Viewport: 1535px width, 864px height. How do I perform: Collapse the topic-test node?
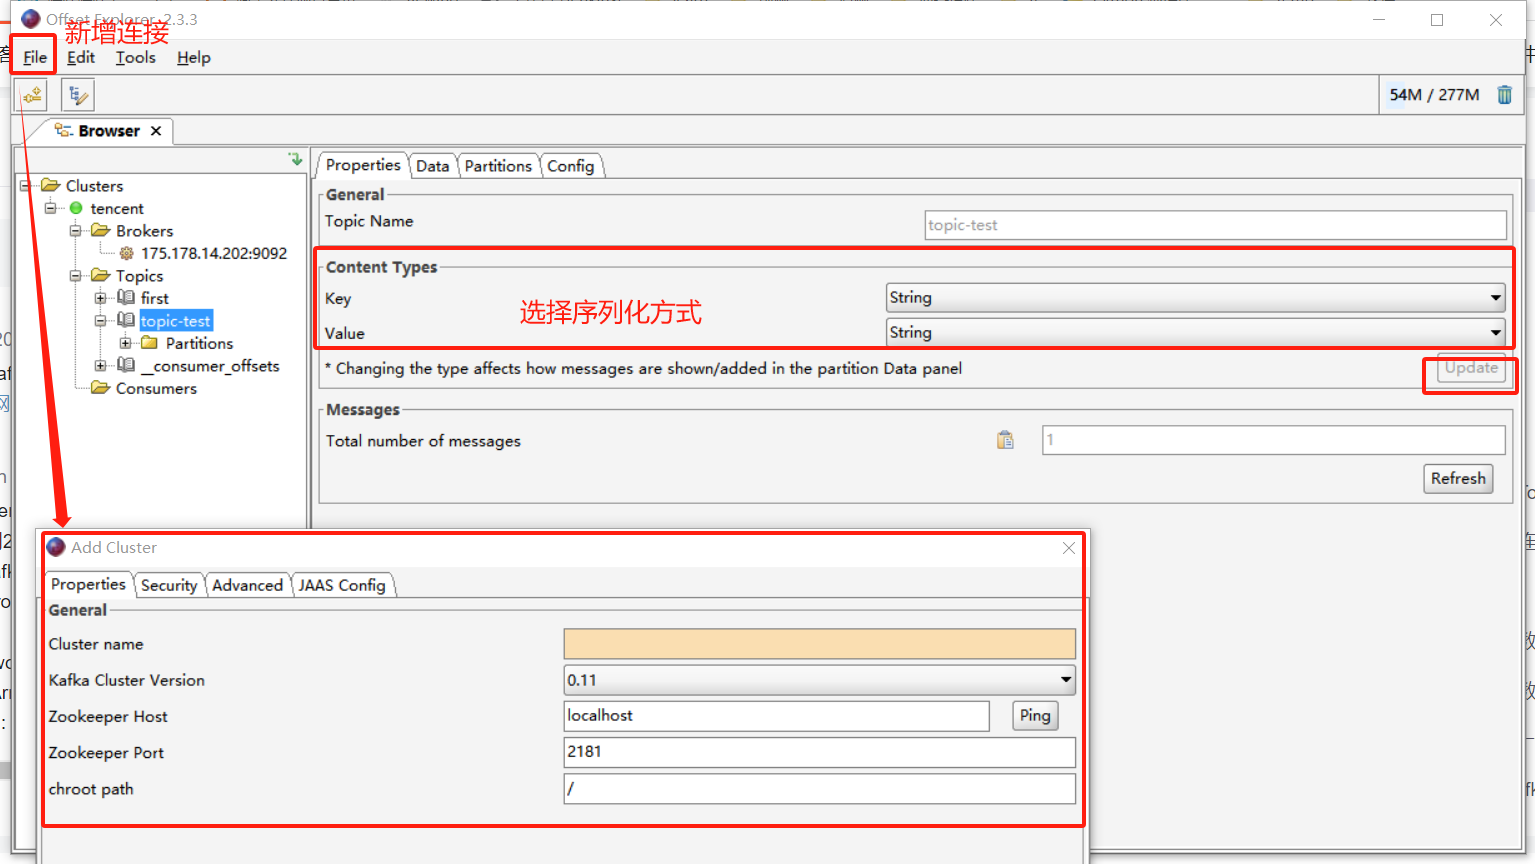click(101, 321)
